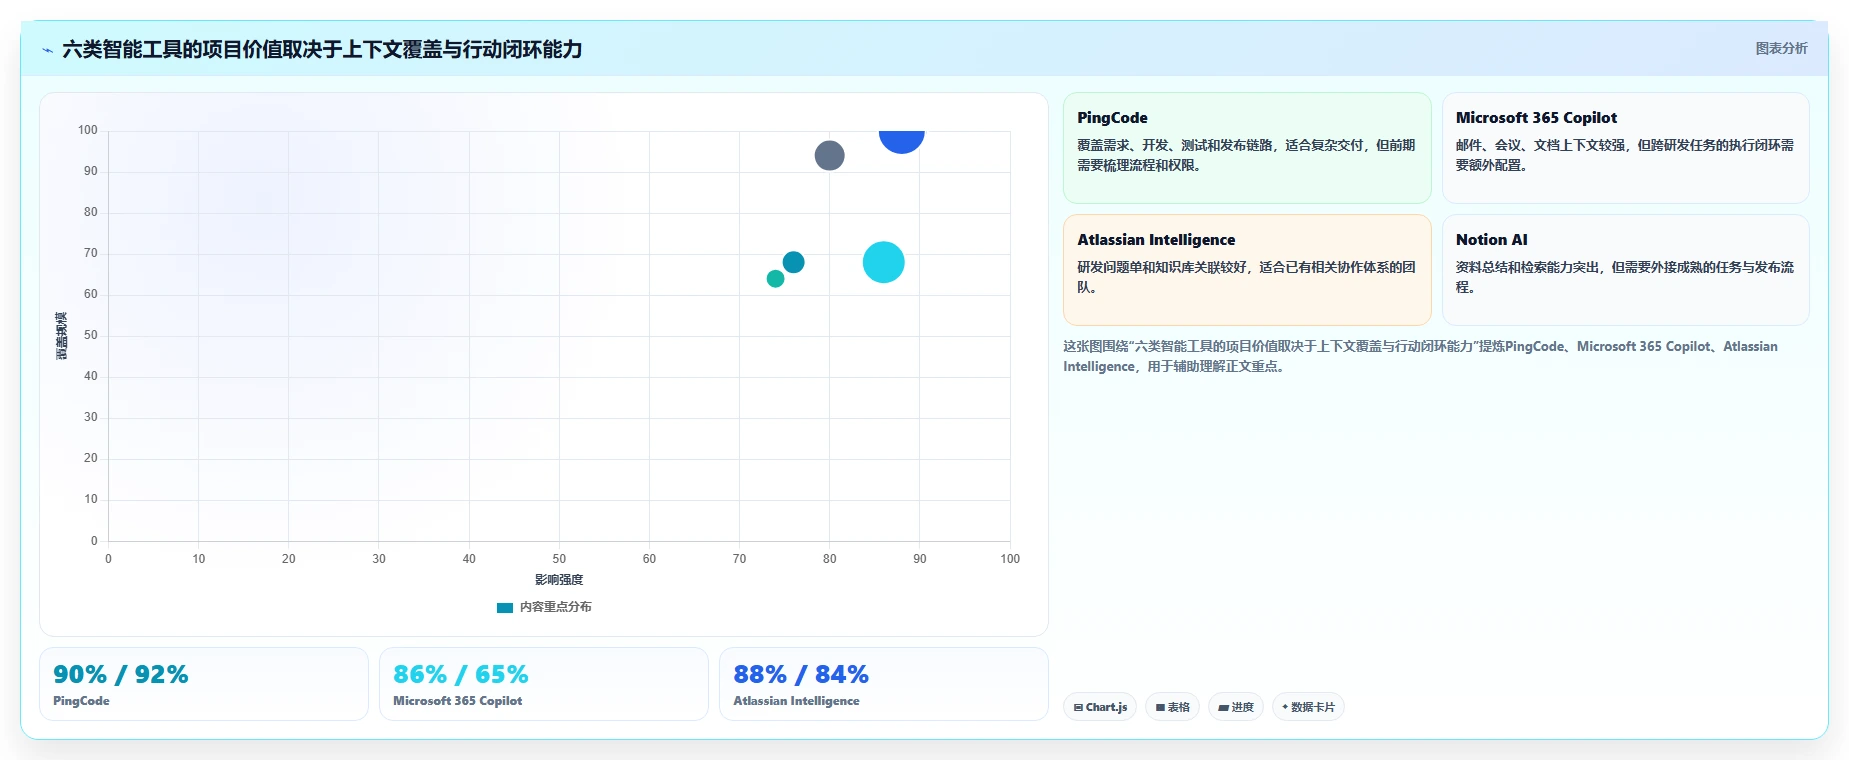The image size is (1849, 760).
Task: Open the Atlassian Intelligence description card
Action: click(x=1247, y=270)
